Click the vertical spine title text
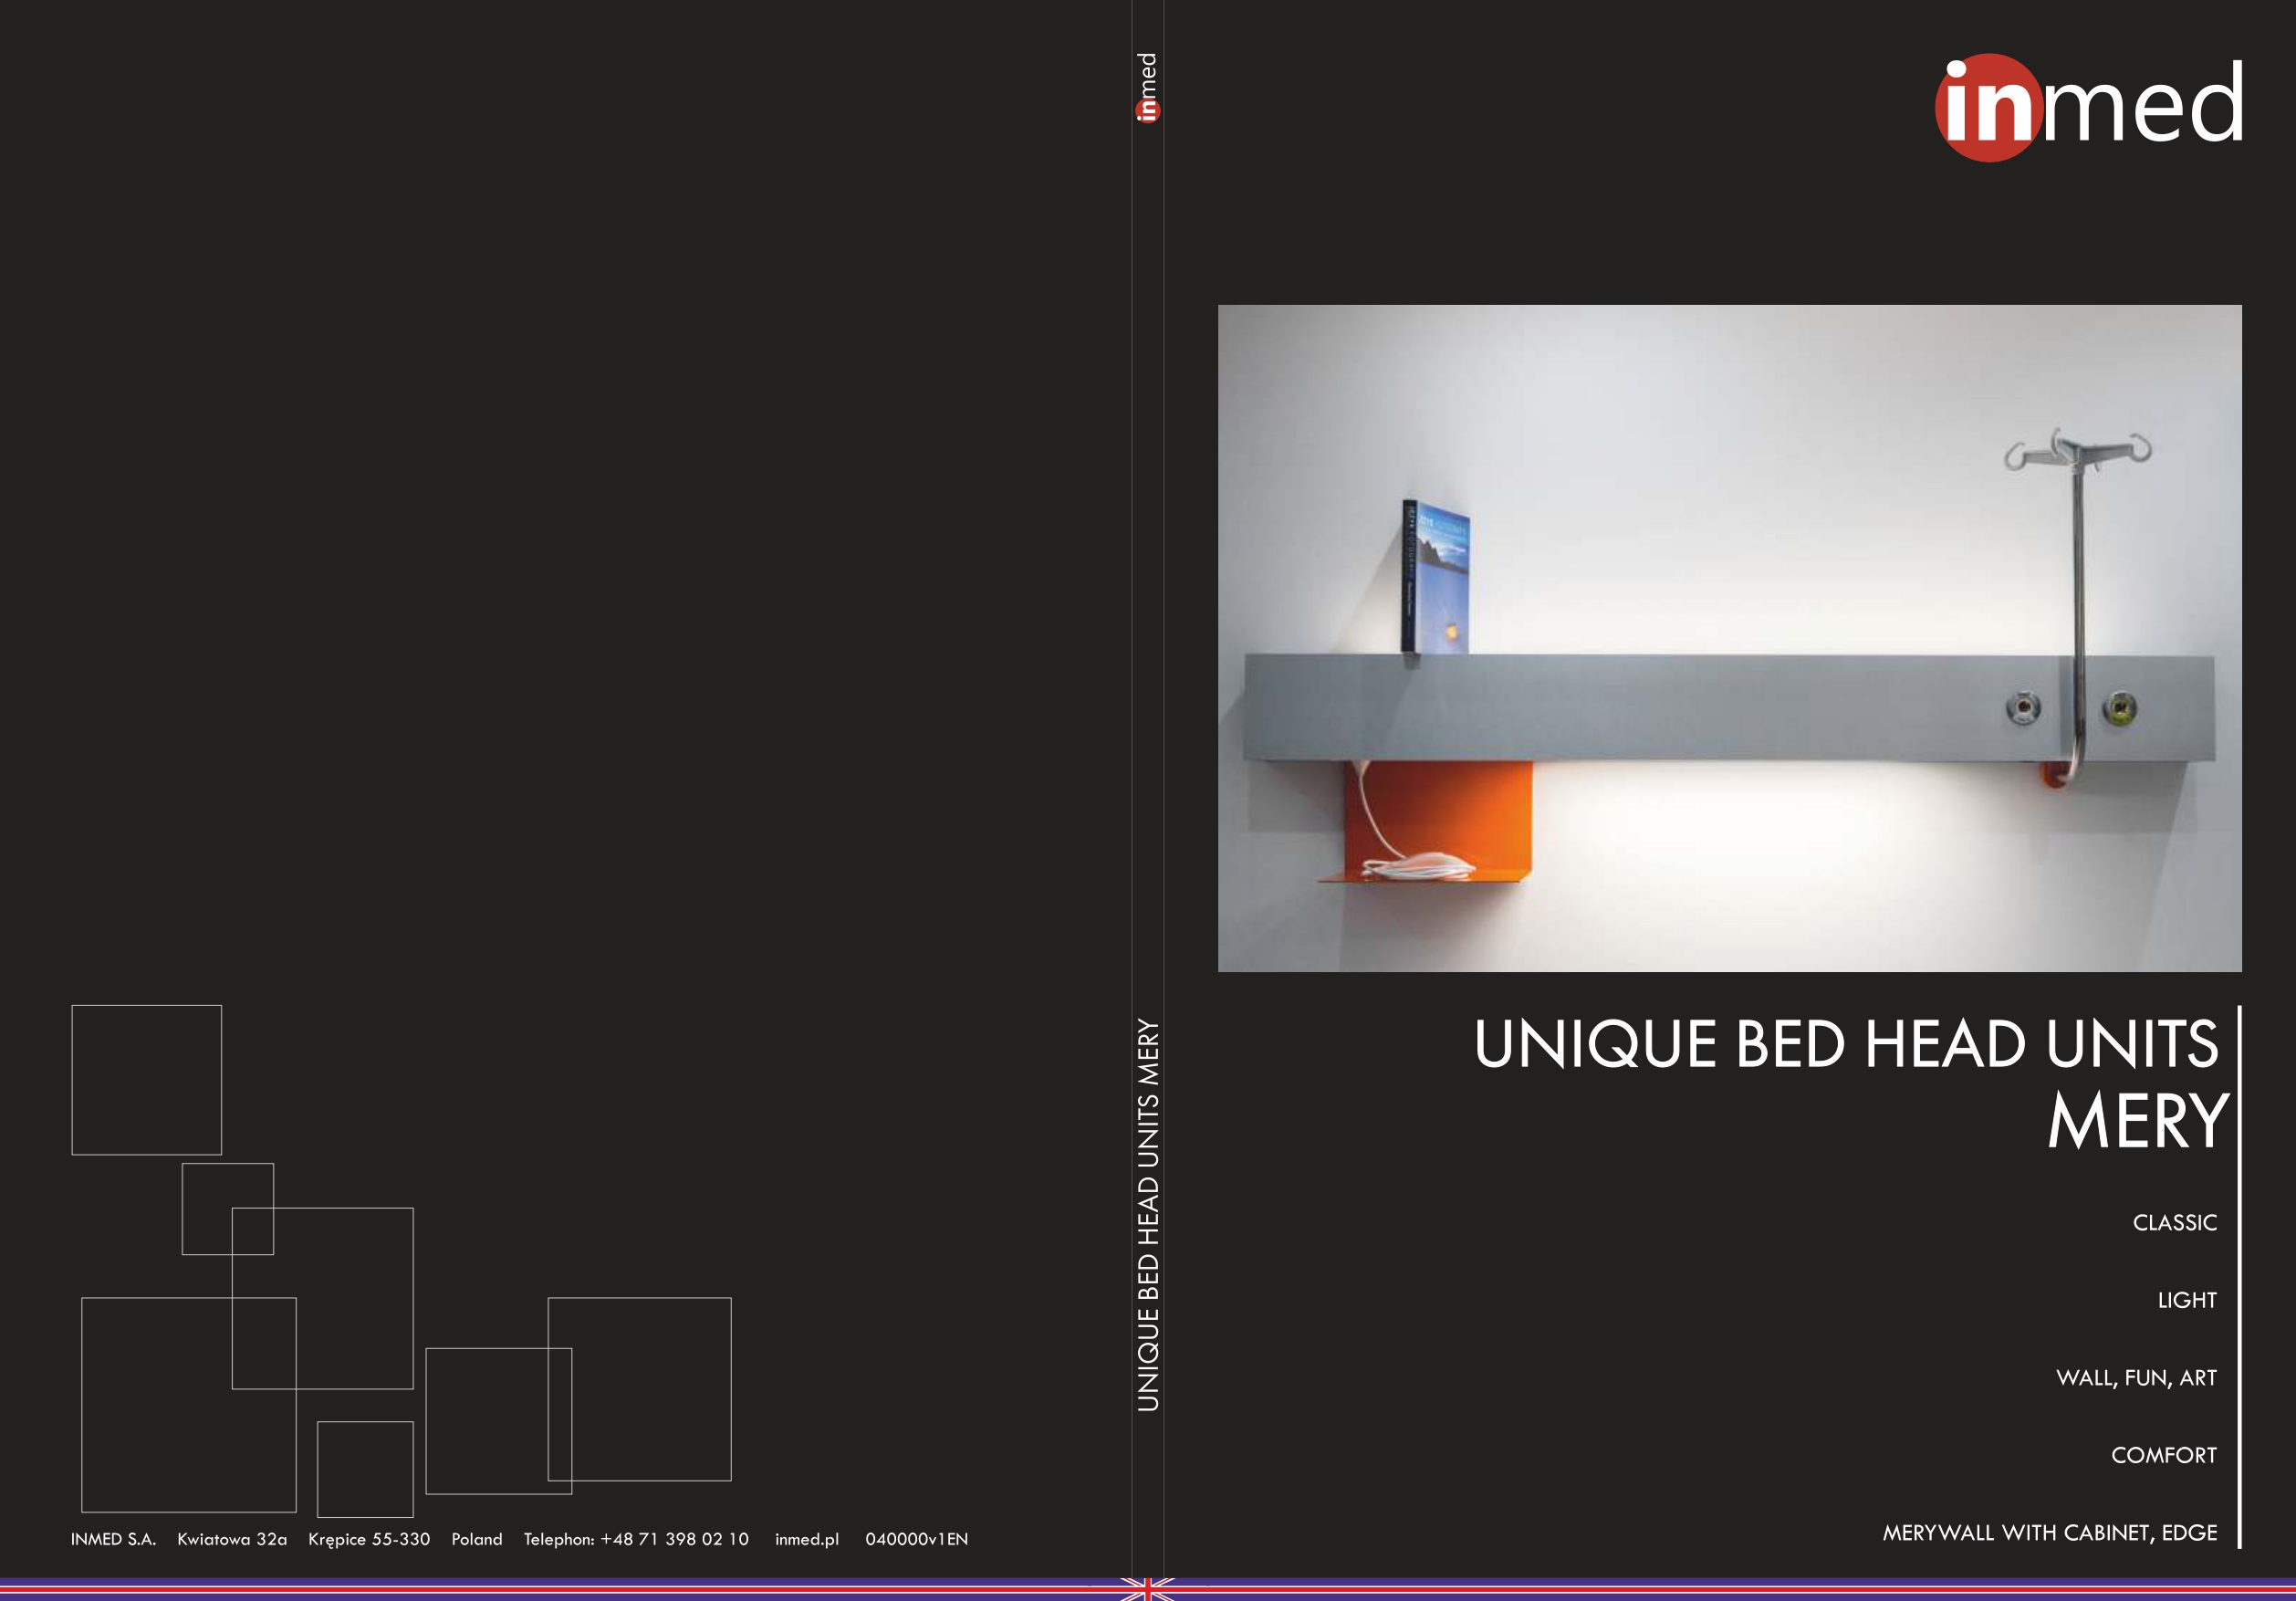2296x1601 pixels. click(x=1148, y=1215)
